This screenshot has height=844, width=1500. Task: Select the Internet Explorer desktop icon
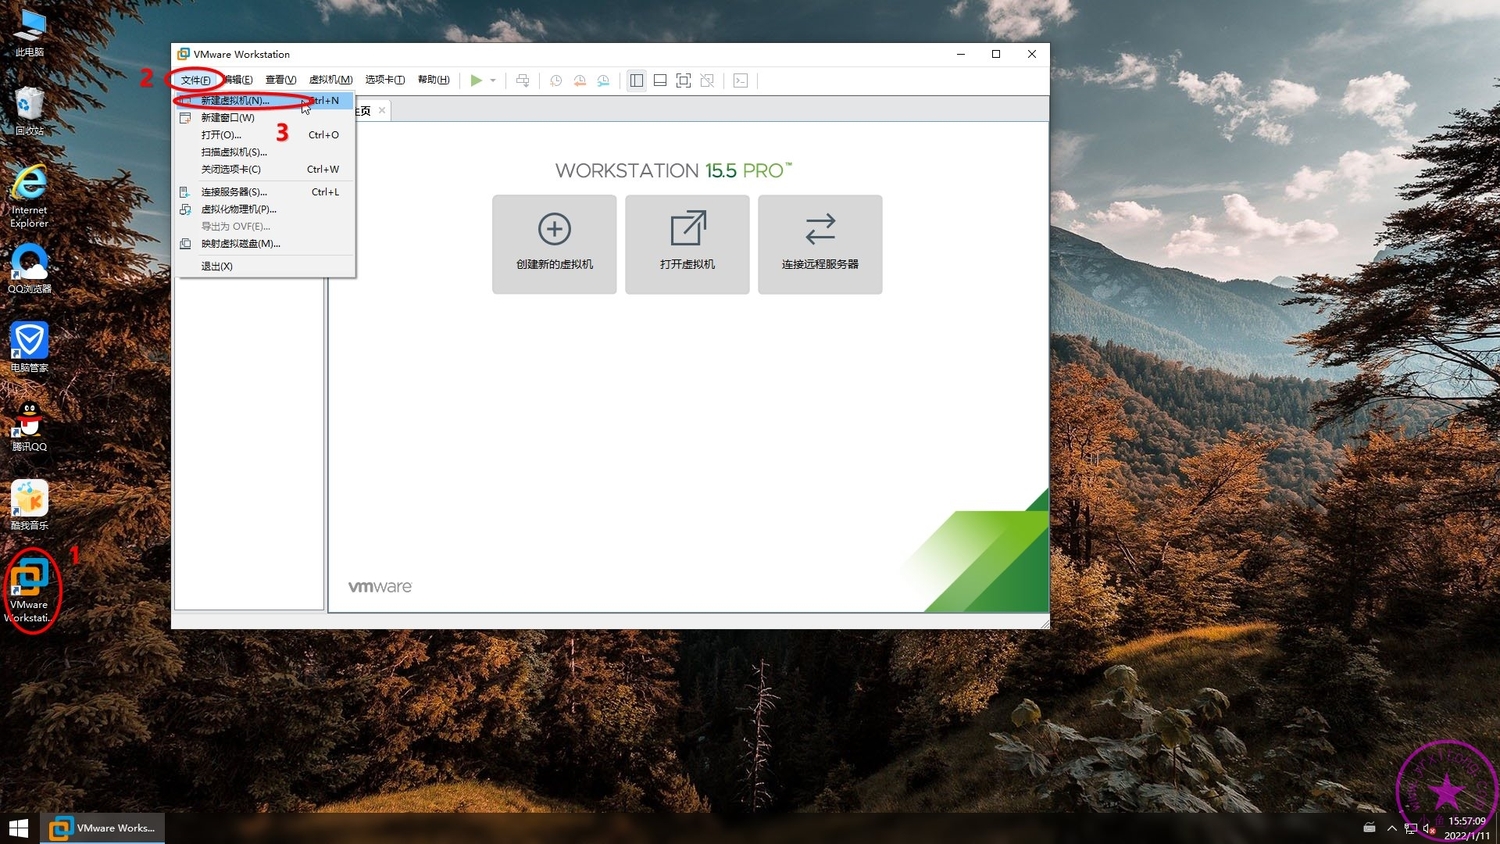click(30, 196)
